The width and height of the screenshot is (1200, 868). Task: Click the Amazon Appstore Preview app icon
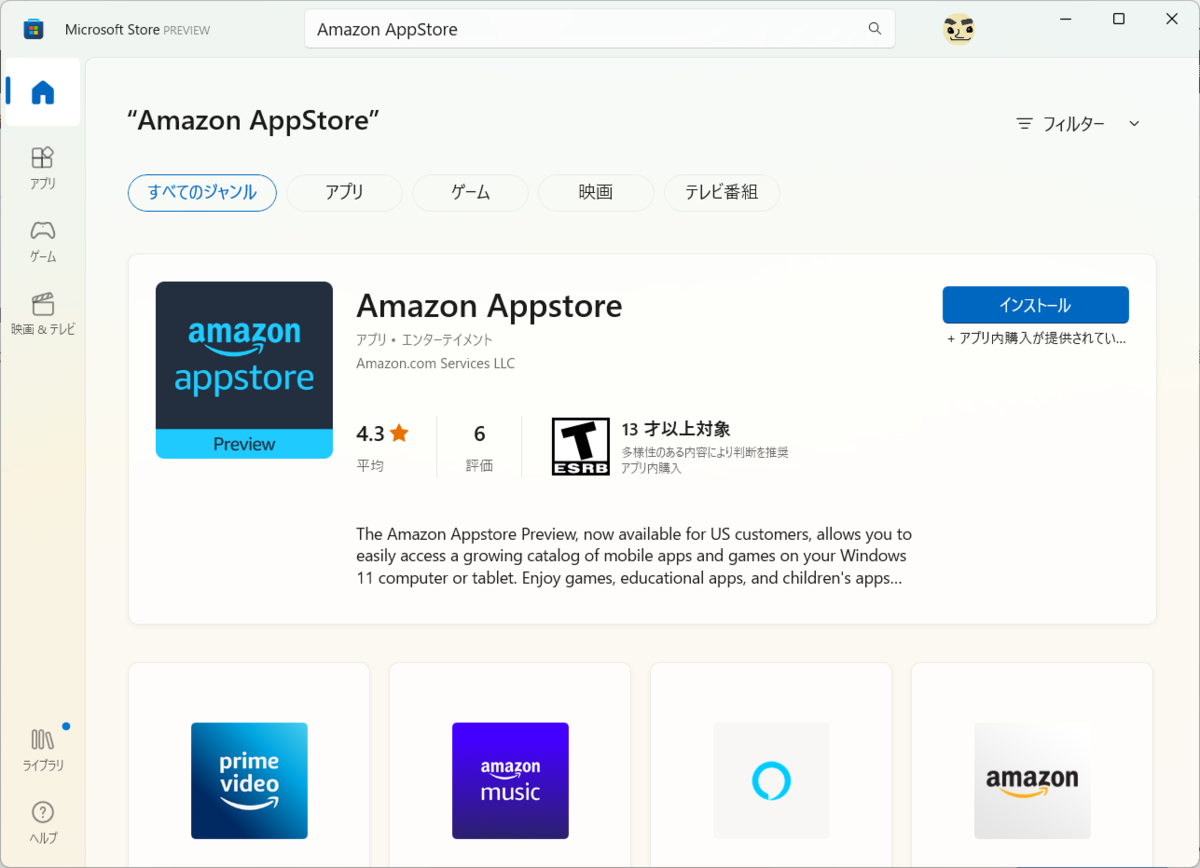[244, 370]
